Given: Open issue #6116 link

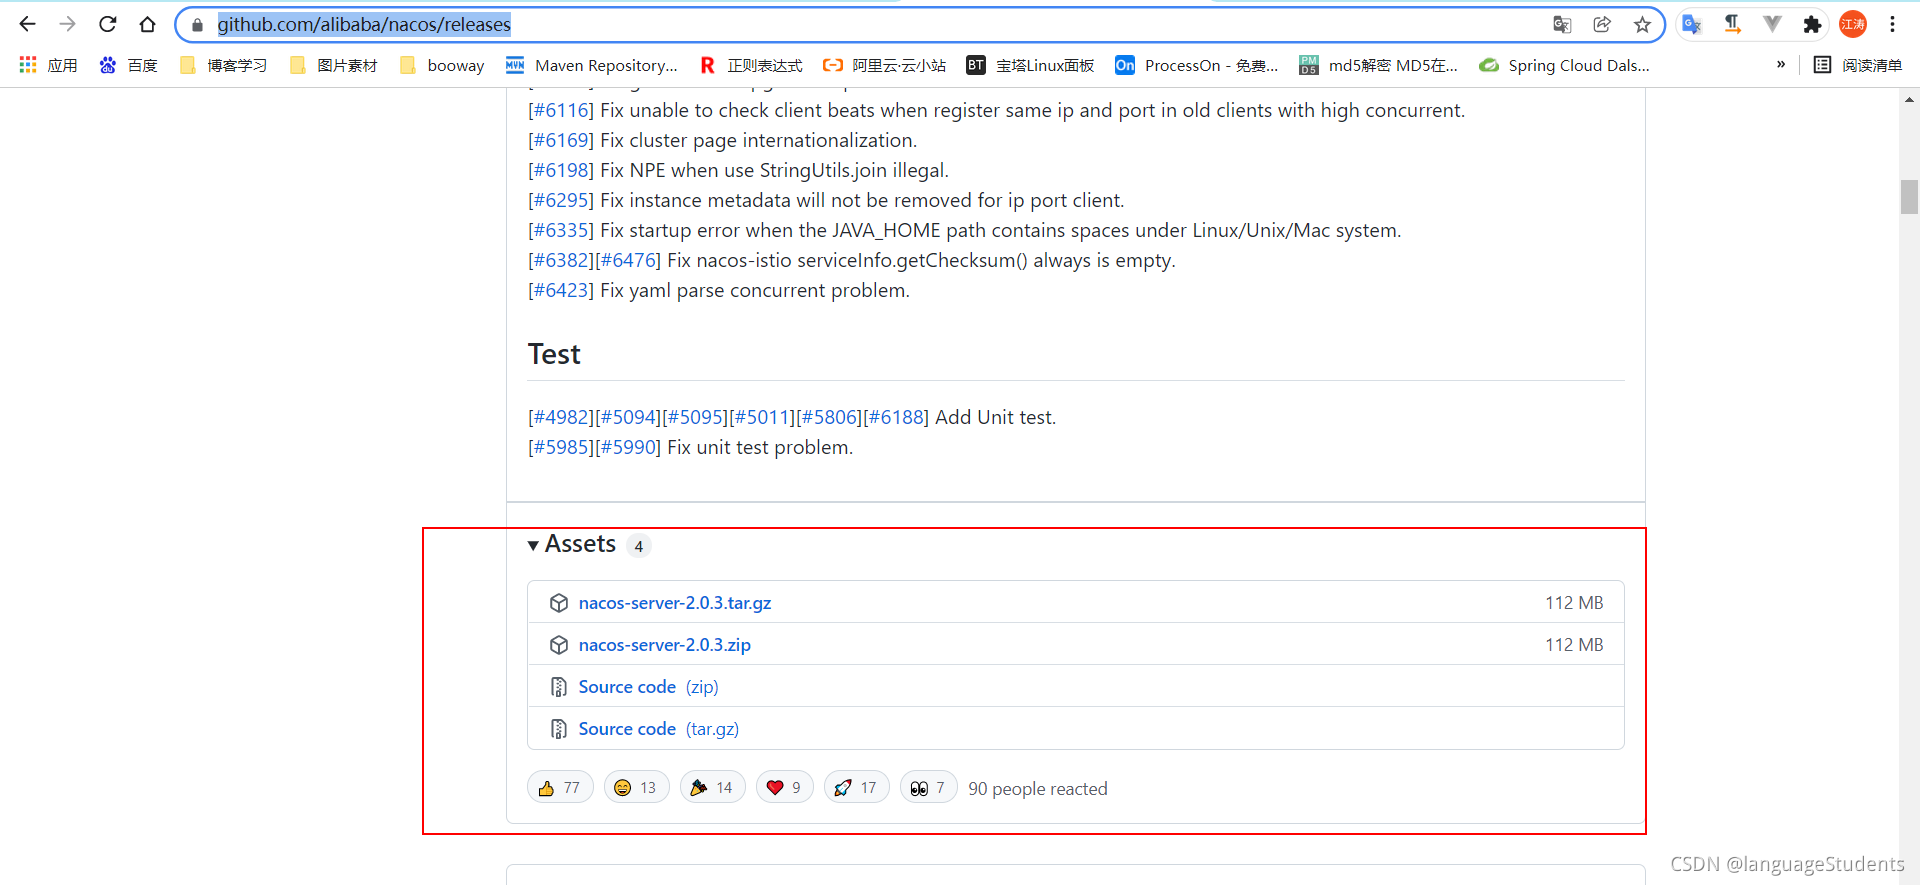Looking at the screenshot, I should 561,110.
